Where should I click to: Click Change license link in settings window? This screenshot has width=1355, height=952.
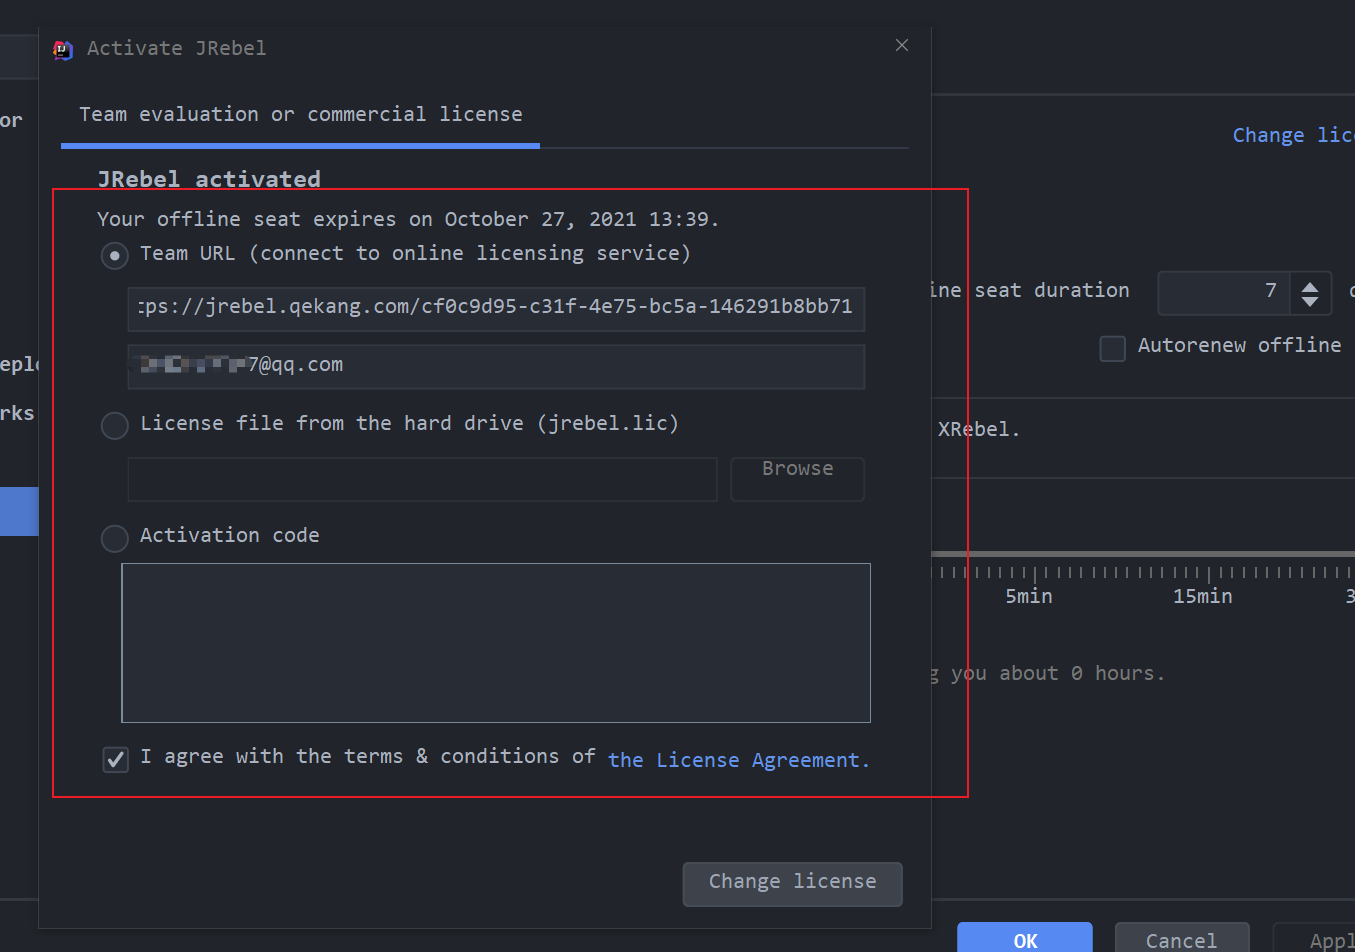point(1293,135)
